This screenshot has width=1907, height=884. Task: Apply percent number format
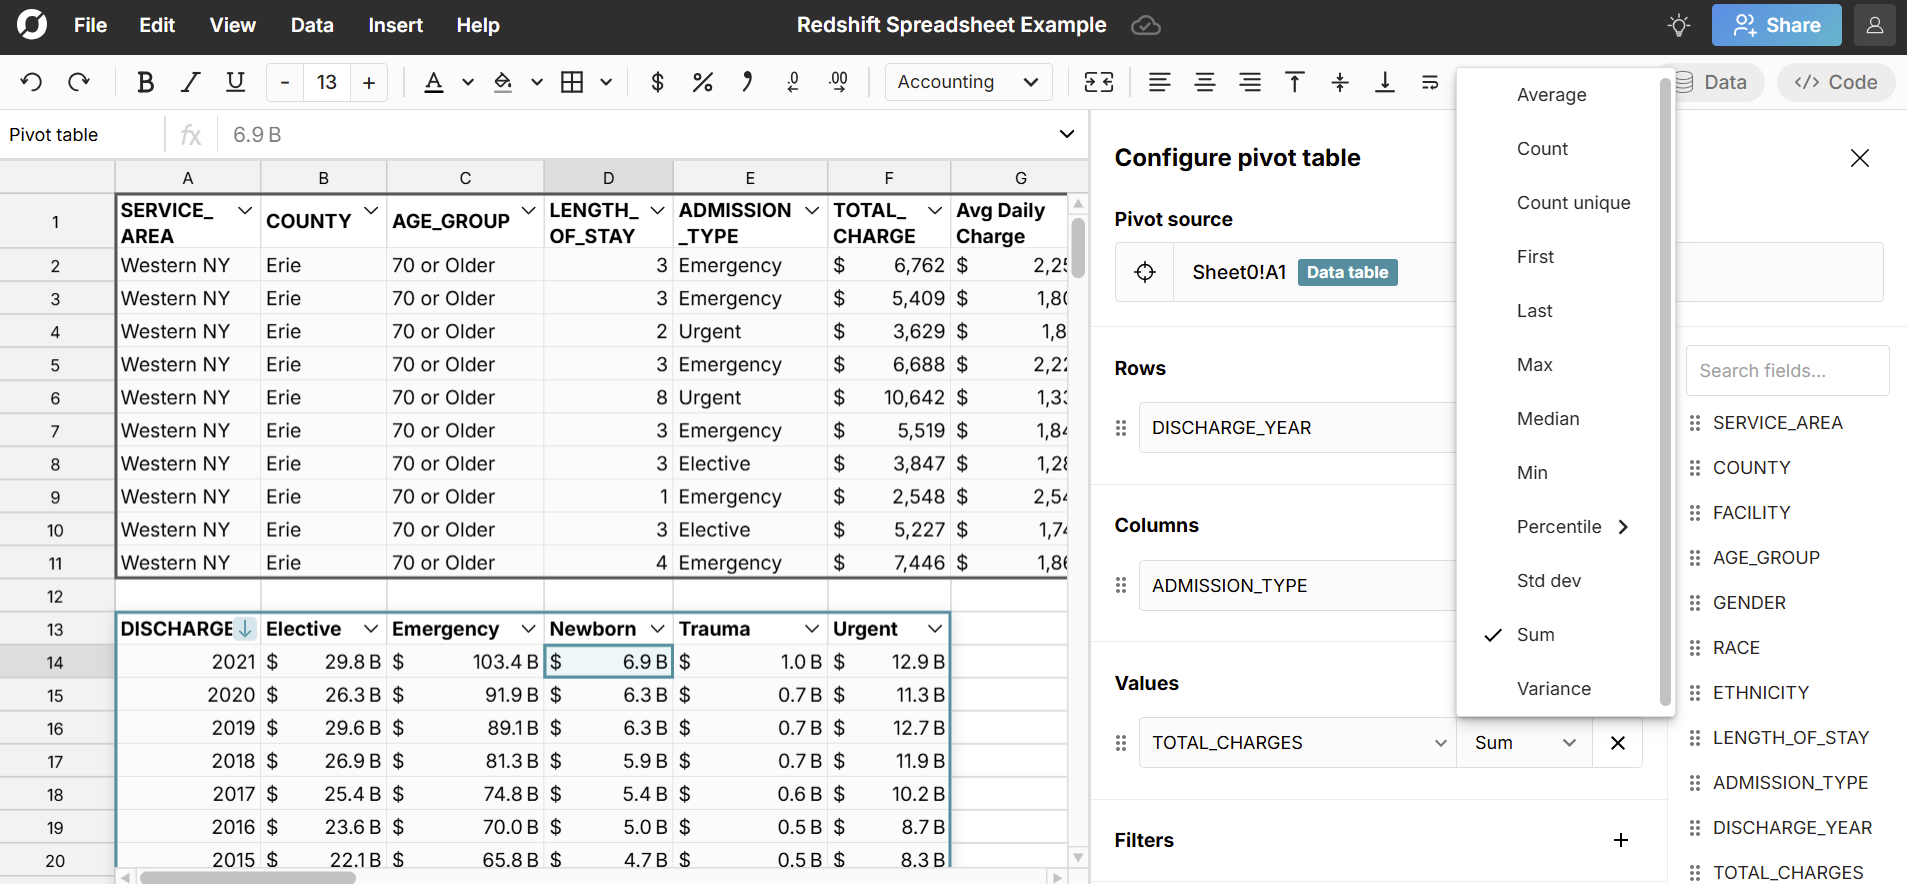pos(702,82)
